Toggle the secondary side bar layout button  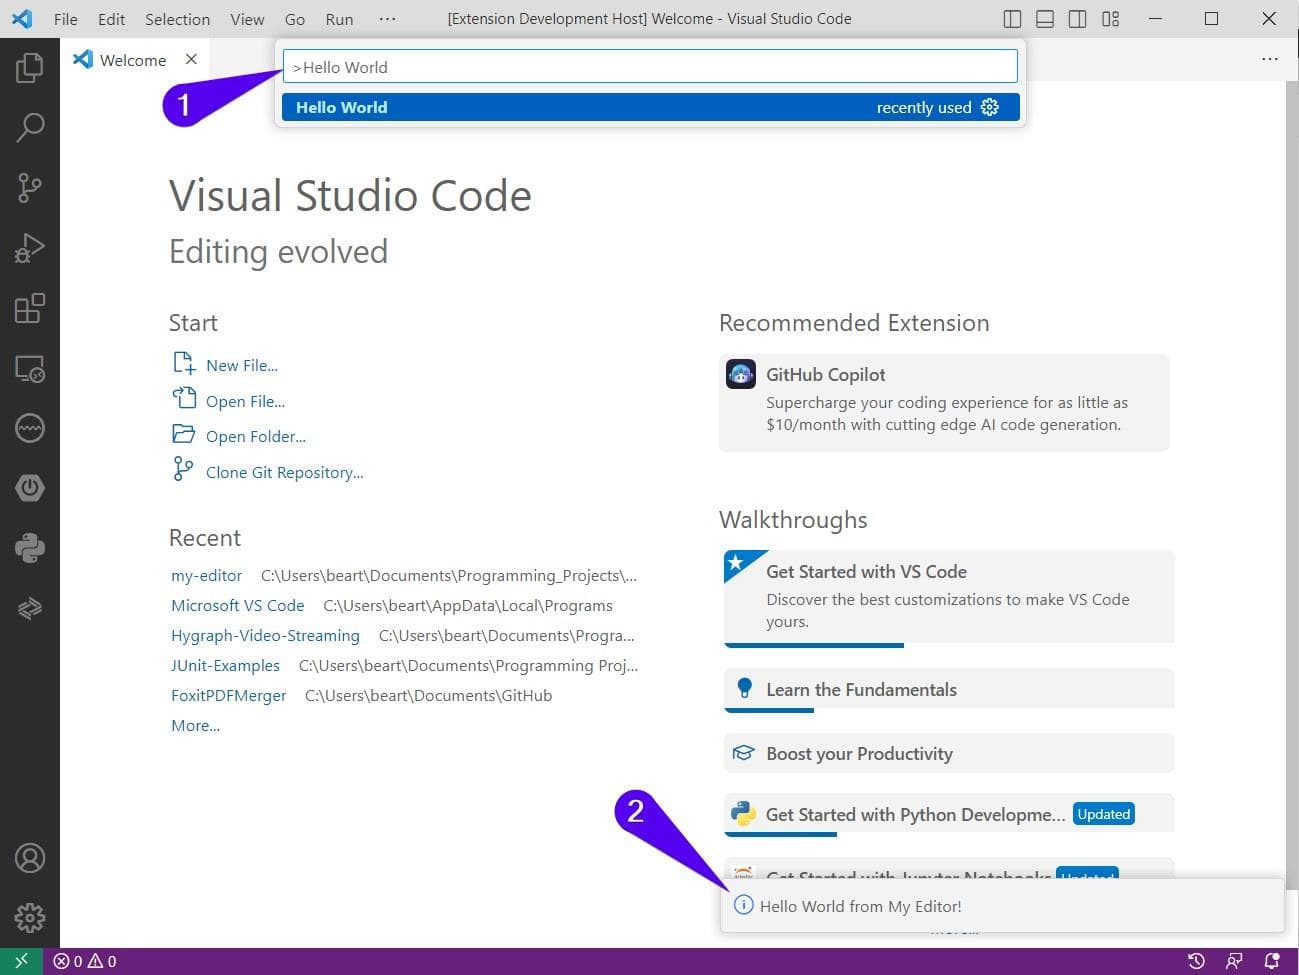pos(1077,19)
